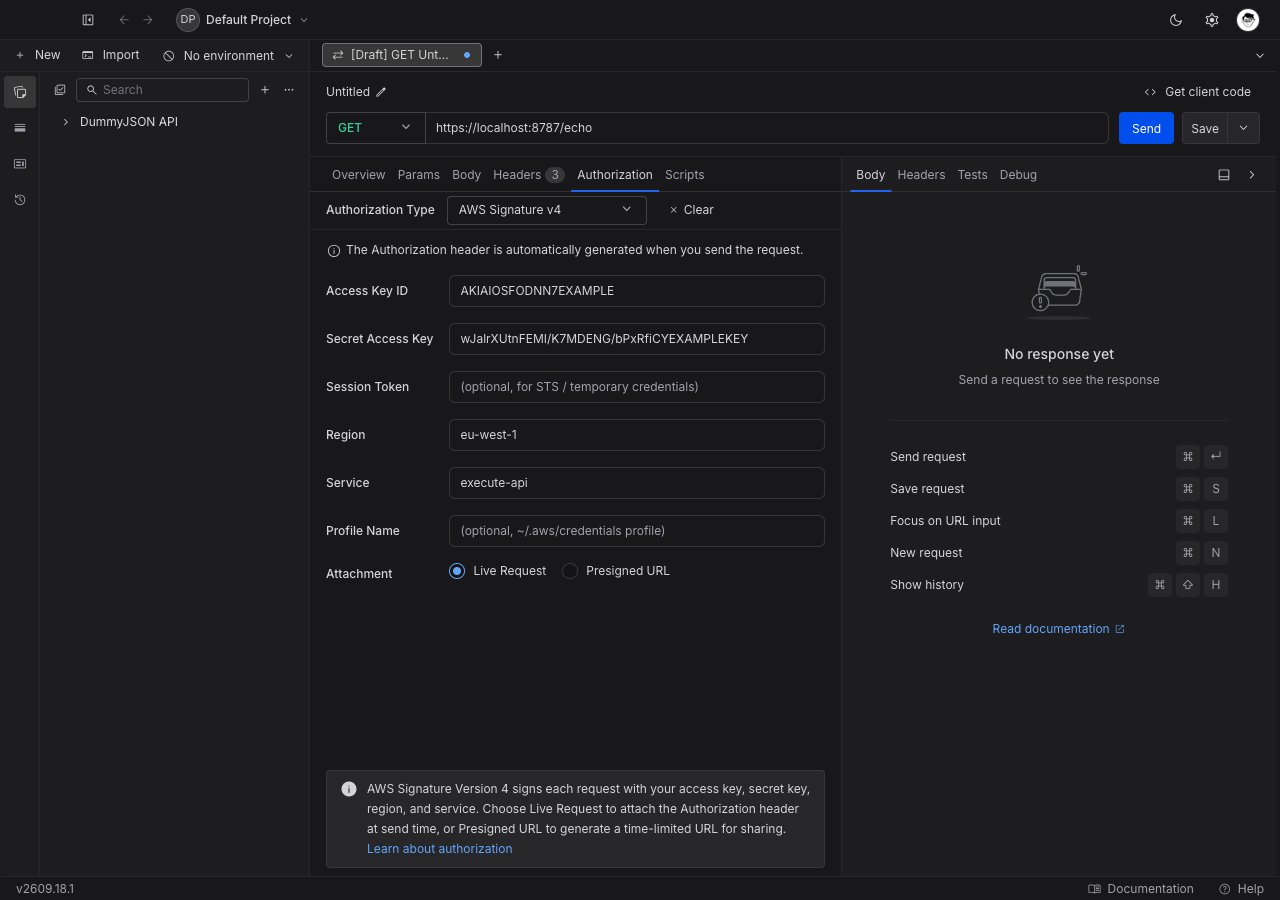Focus the URL input with localhost:8787/echo
This screenshot has height=900, width=1280.
point(767,128)
